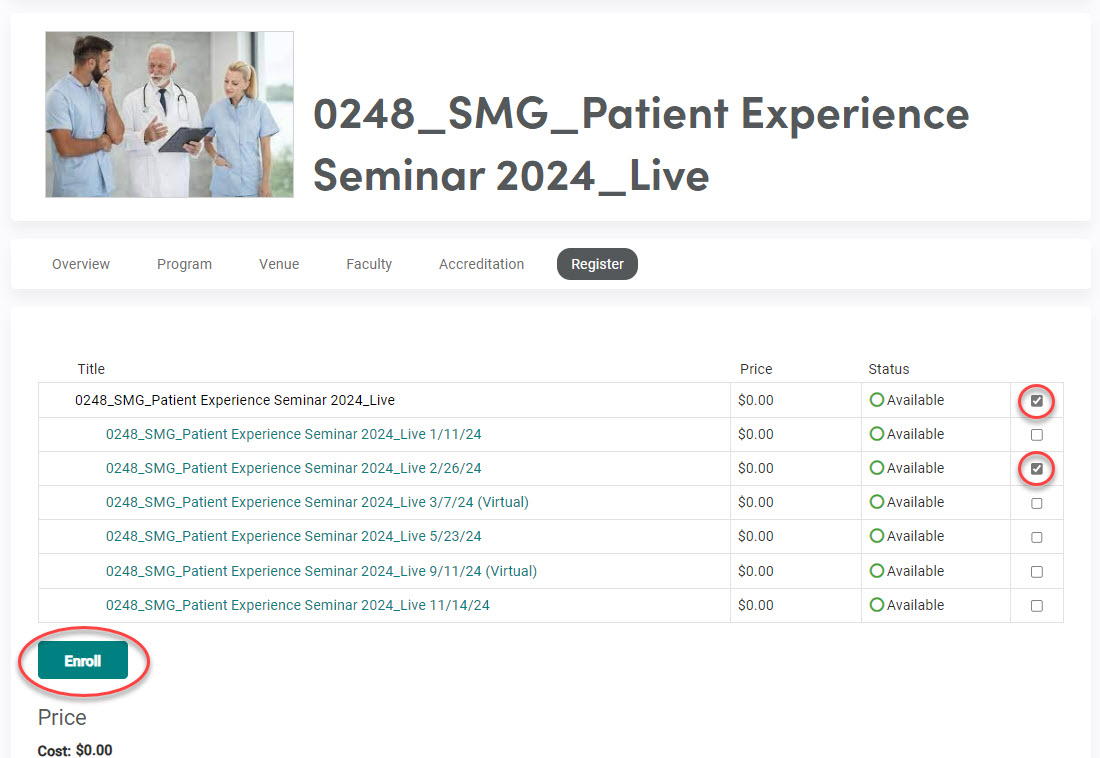
Task: Enable the 9/11/24 Virtual session checkbox
Action: (x=1036, y=572)
